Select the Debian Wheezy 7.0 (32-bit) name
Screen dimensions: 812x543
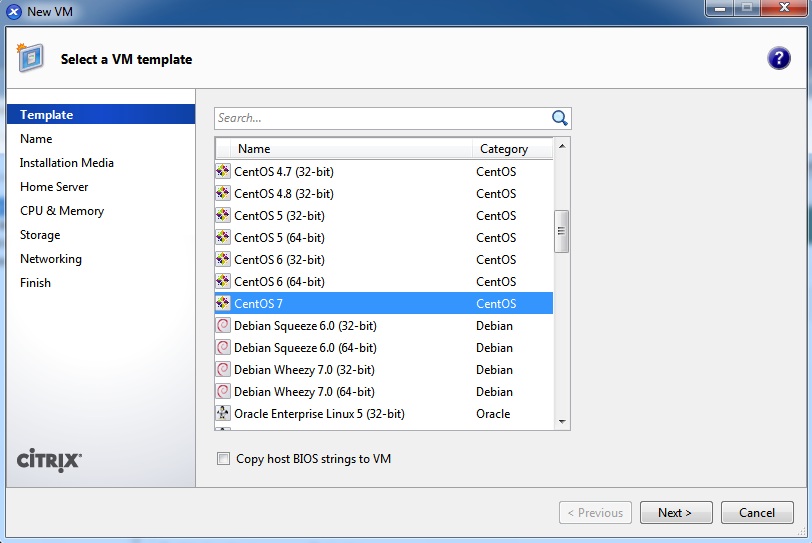(304, 370)
